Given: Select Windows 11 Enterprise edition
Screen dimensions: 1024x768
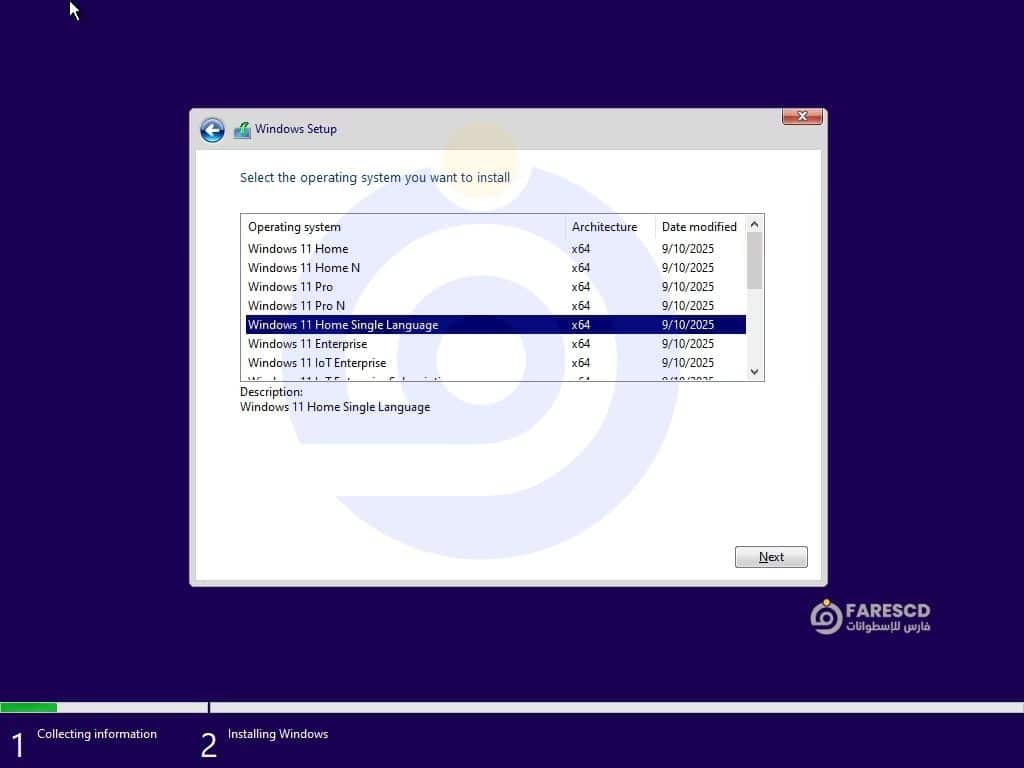Looking at the screenshot, I should (307, 344).
